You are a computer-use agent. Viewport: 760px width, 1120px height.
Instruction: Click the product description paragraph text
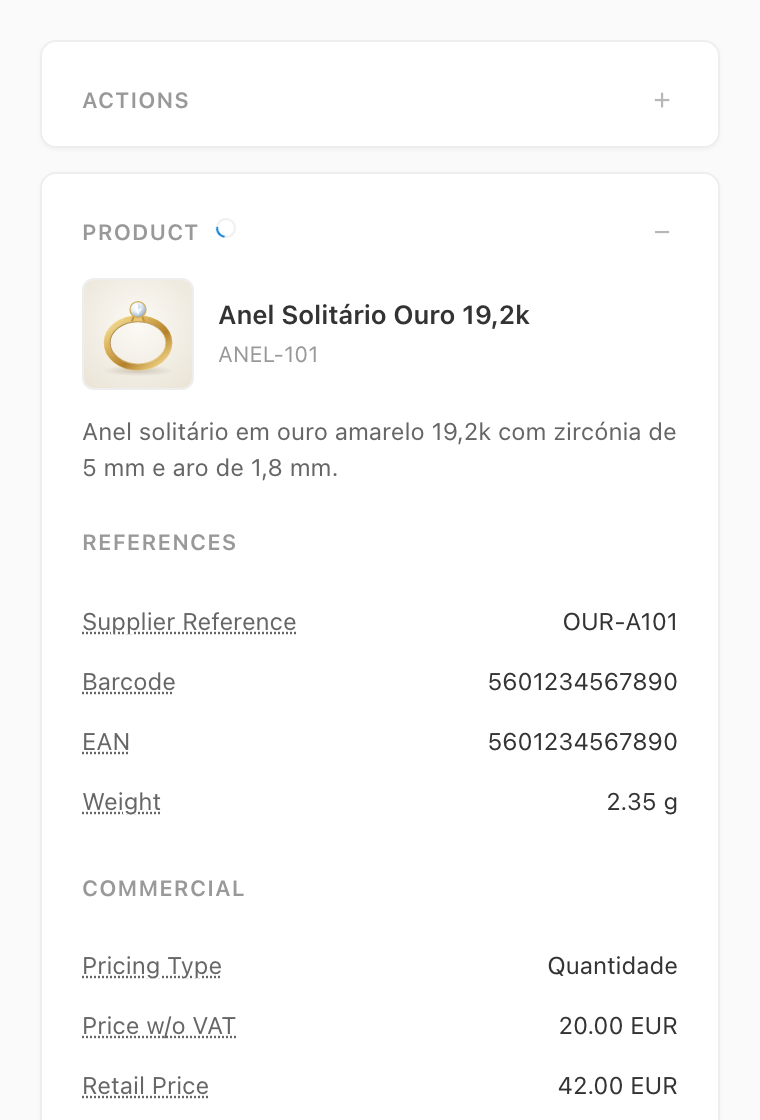click(379, 450)
